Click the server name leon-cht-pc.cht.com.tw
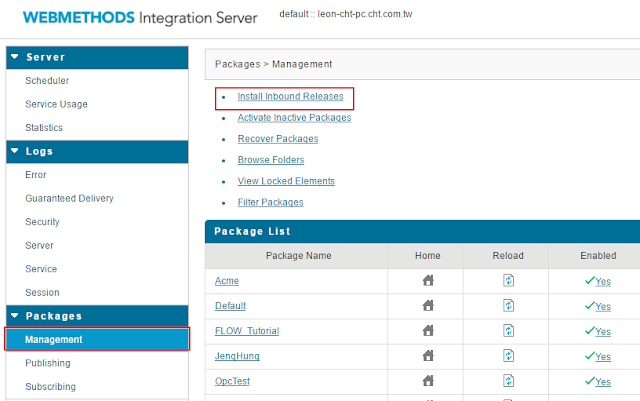The width and height of the screenshot is (640, 401). pos(365,14)
